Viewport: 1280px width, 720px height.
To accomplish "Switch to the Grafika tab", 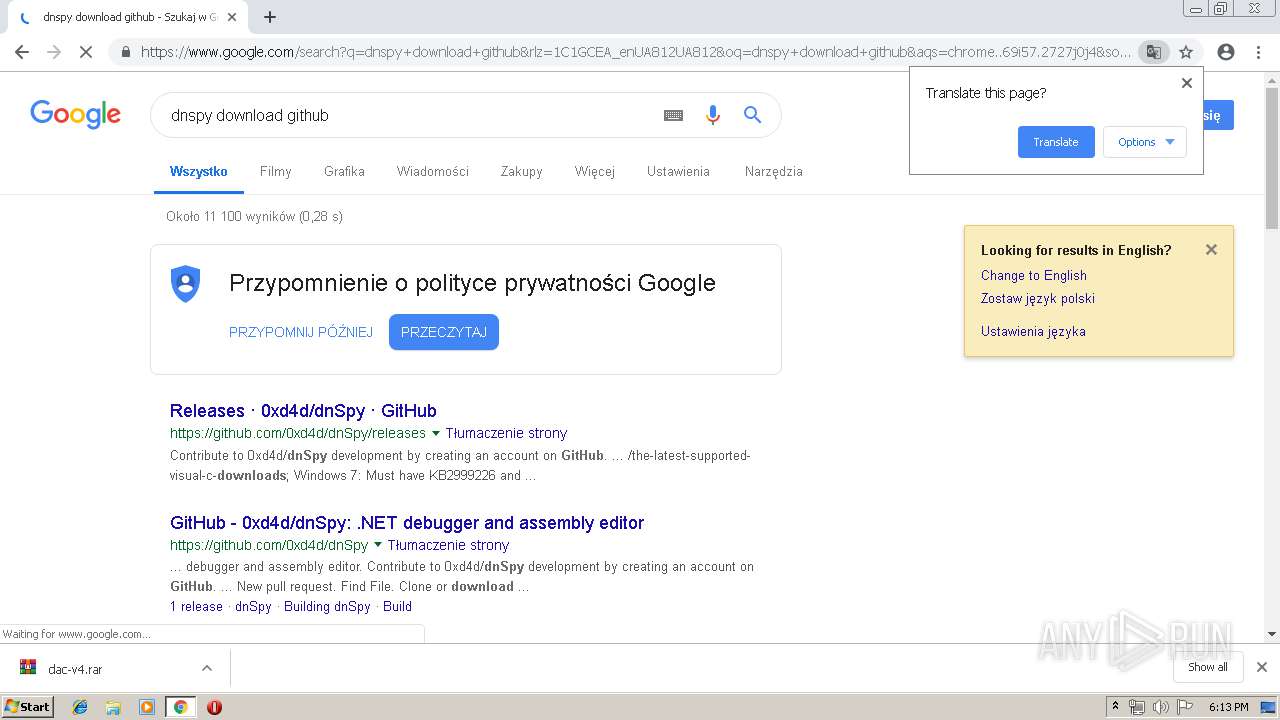I will pos(344,171).
